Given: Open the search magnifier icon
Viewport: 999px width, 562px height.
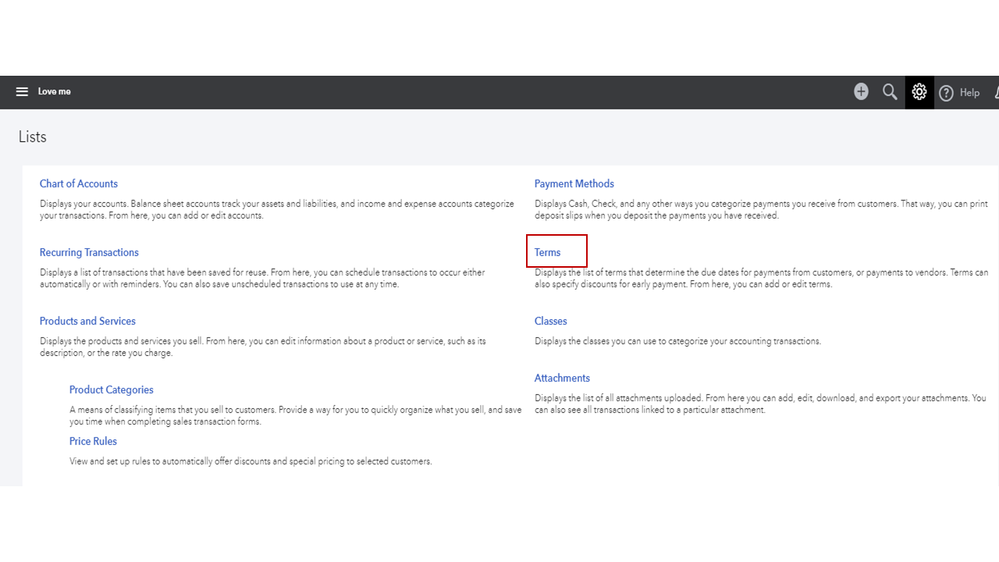Looking at the screenshot, I should [x=889, y=92].
